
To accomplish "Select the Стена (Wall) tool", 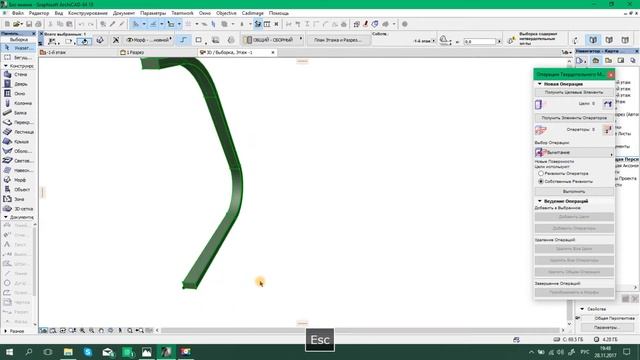I will (18, 74).
